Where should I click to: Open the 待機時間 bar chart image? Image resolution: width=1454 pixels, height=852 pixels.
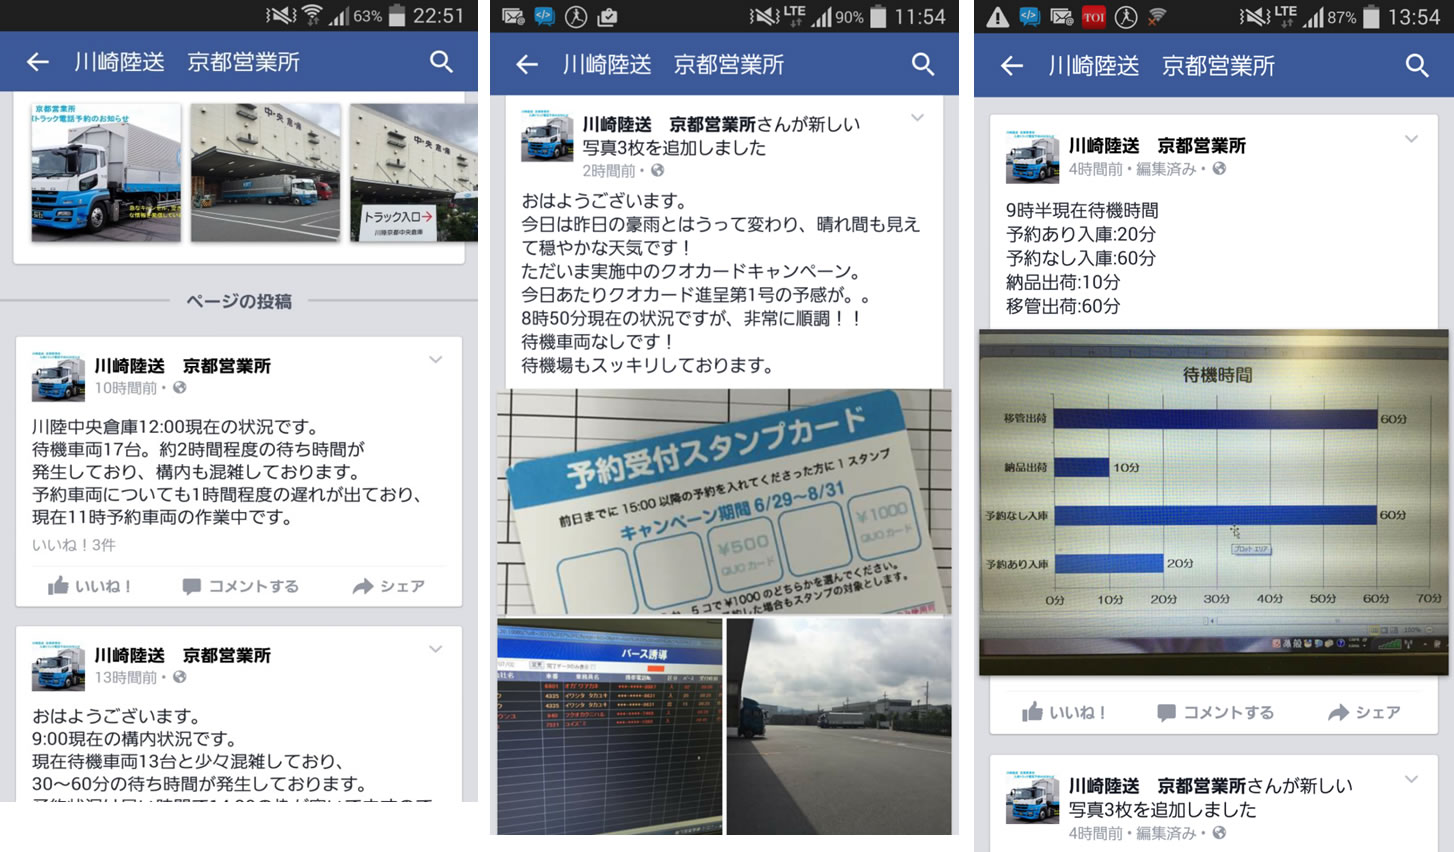tap(1214, 502)
